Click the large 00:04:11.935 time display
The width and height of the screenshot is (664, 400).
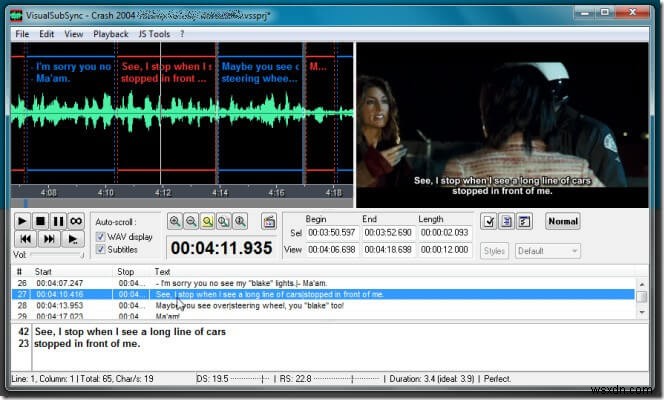pyautogui.click(x=221, y=248)
